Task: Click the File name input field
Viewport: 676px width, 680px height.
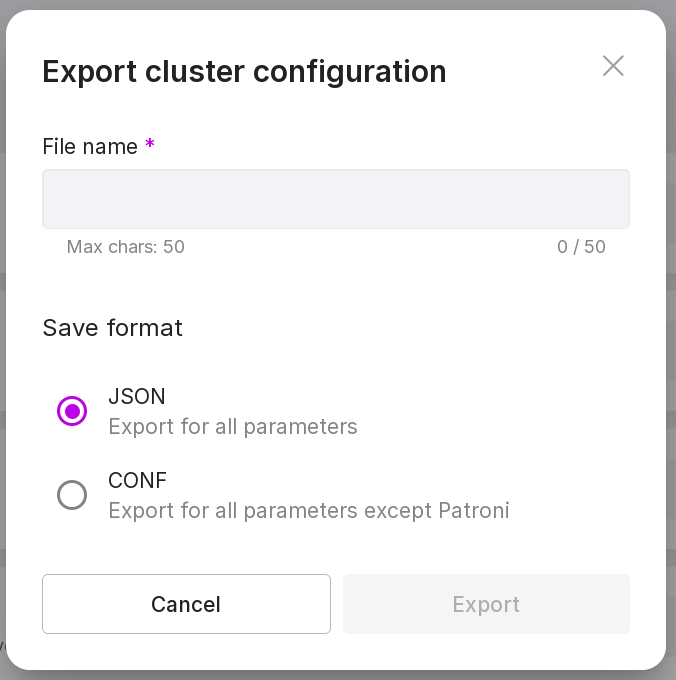Action: pos(336,199)
